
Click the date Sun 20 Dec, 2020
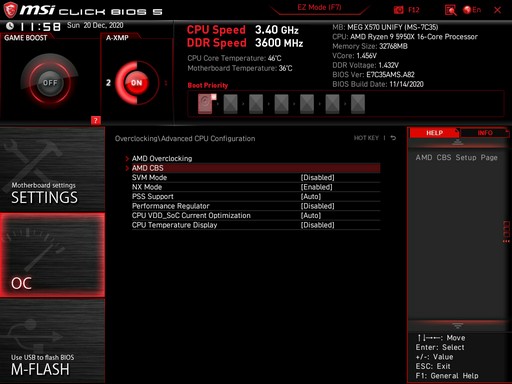pyautogui.click(x=95, y=25)
